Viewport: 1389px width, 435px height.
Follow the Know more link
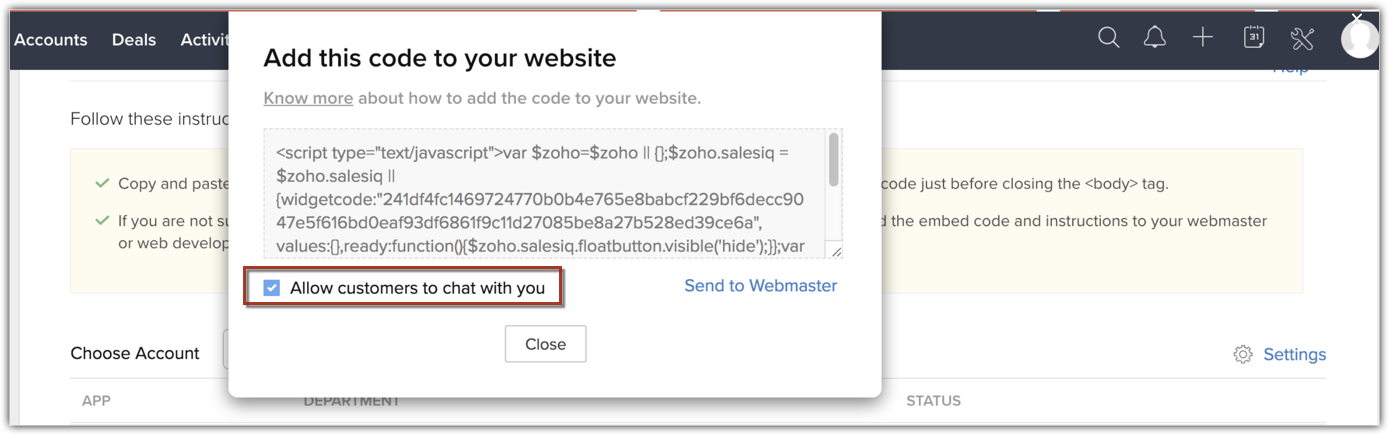(x=308, y=98)
